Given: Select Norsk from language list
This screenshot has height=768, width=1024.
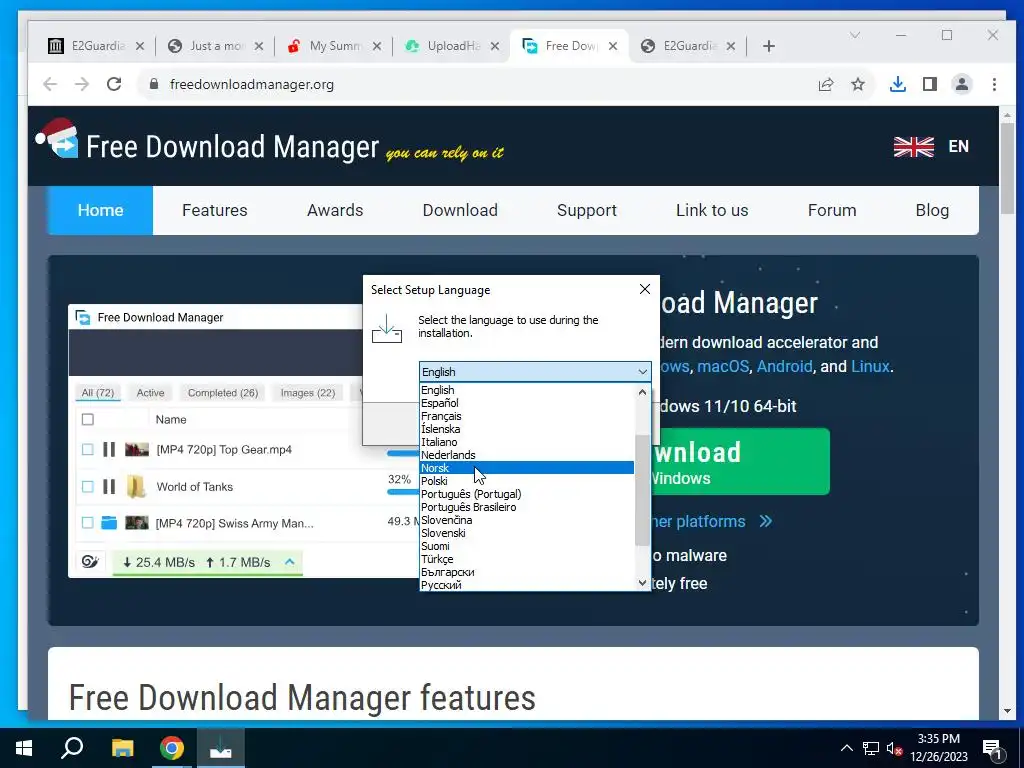Looking at the screenshot, I should (x=526, y=468).
